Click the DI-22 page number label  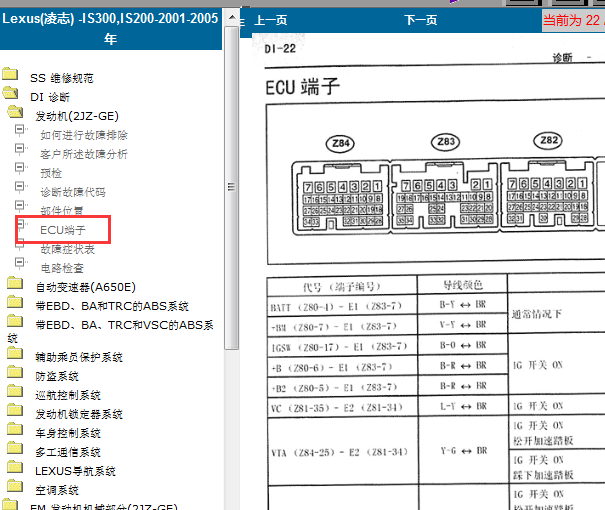pos(280,49)
